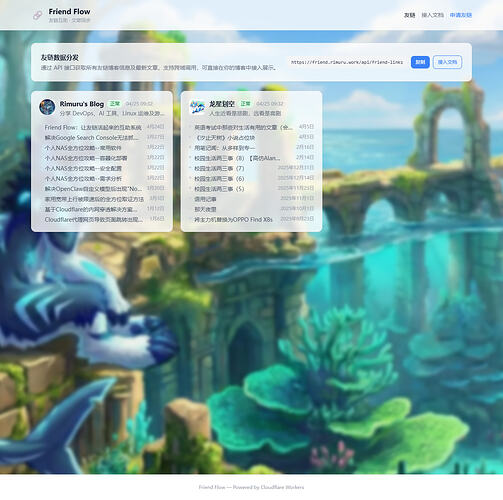The height and width of the screenshot is (500, 503).
Task: Open the 《汐止天树》 novel article
Action: pyautogui.click(x=225, y=138)
